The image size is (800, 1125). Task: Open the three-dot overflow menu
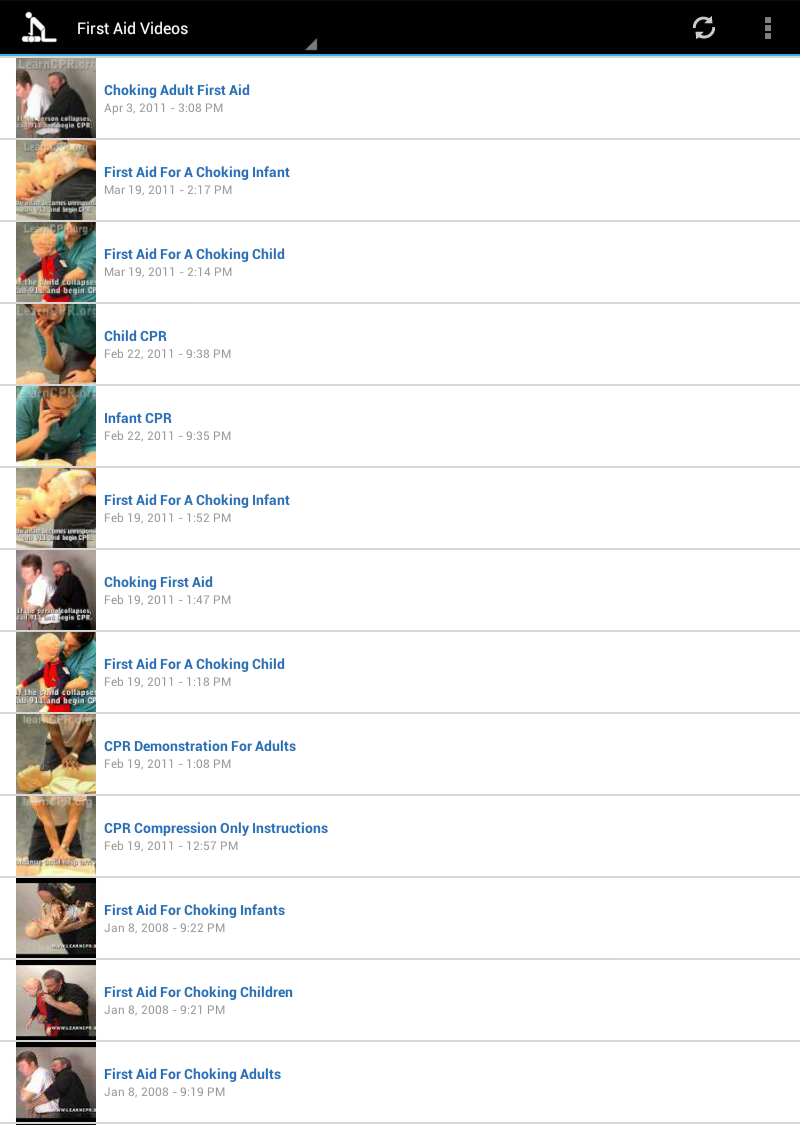pyautogui.click(x=767, y=28)
